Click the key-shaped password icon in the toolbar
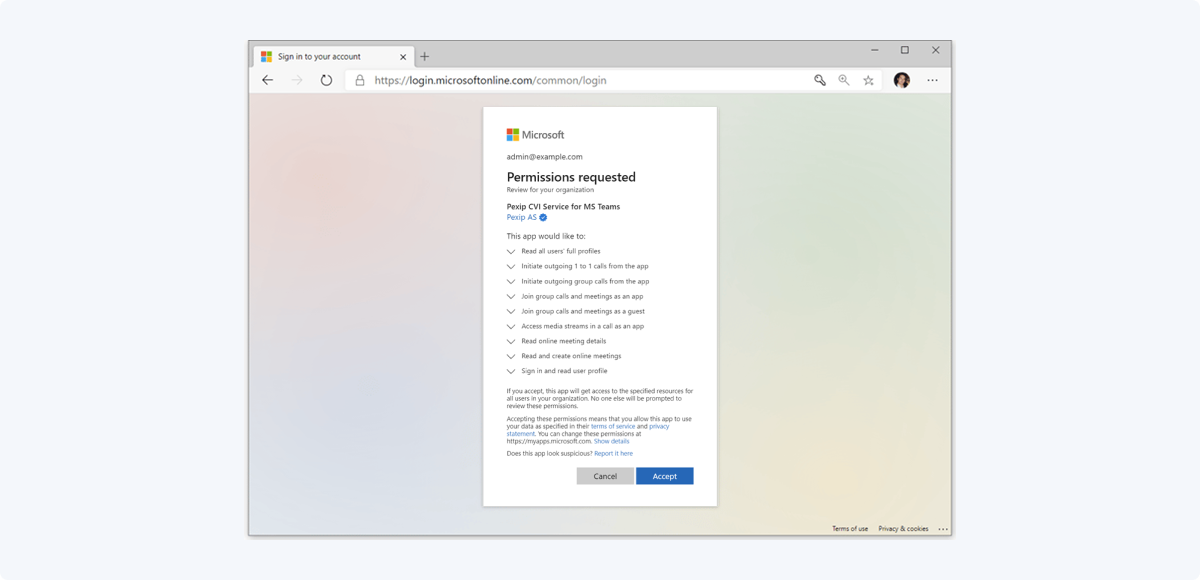Viewport: 1200px width, 580px height. (x=819, y=80)
